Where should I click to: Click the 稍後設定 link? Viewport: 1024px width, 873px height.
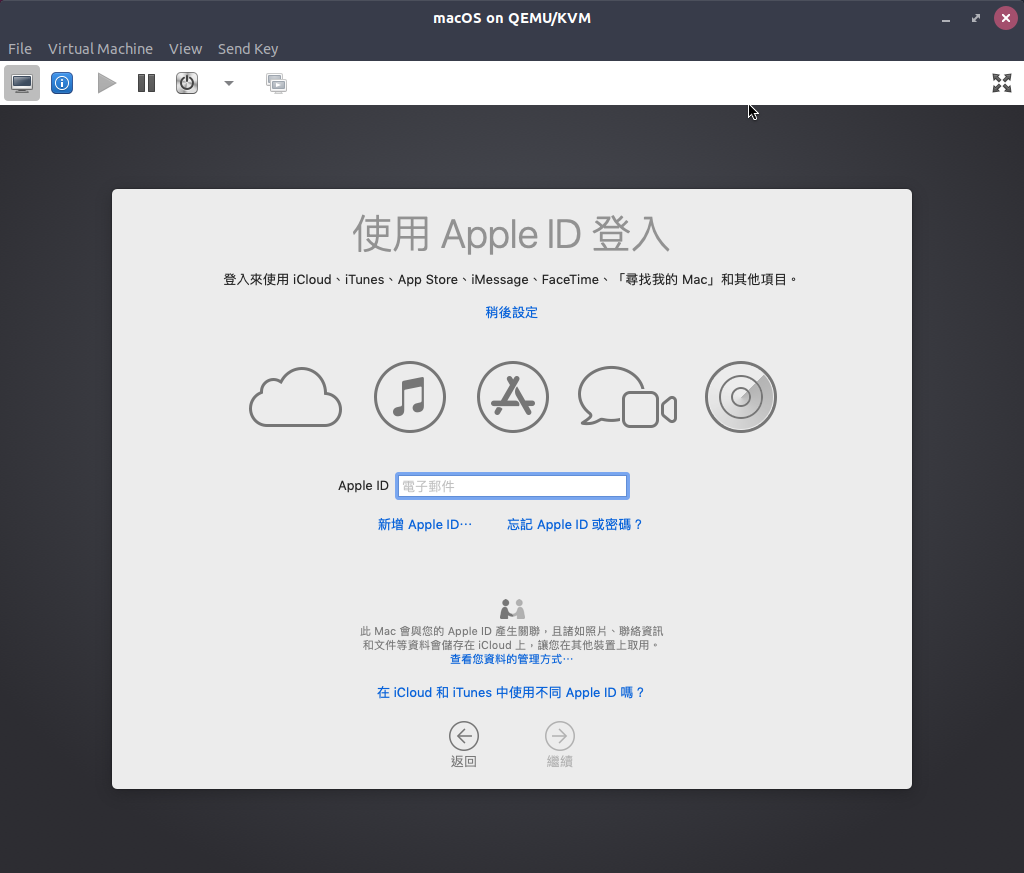[x=511, y=312]
